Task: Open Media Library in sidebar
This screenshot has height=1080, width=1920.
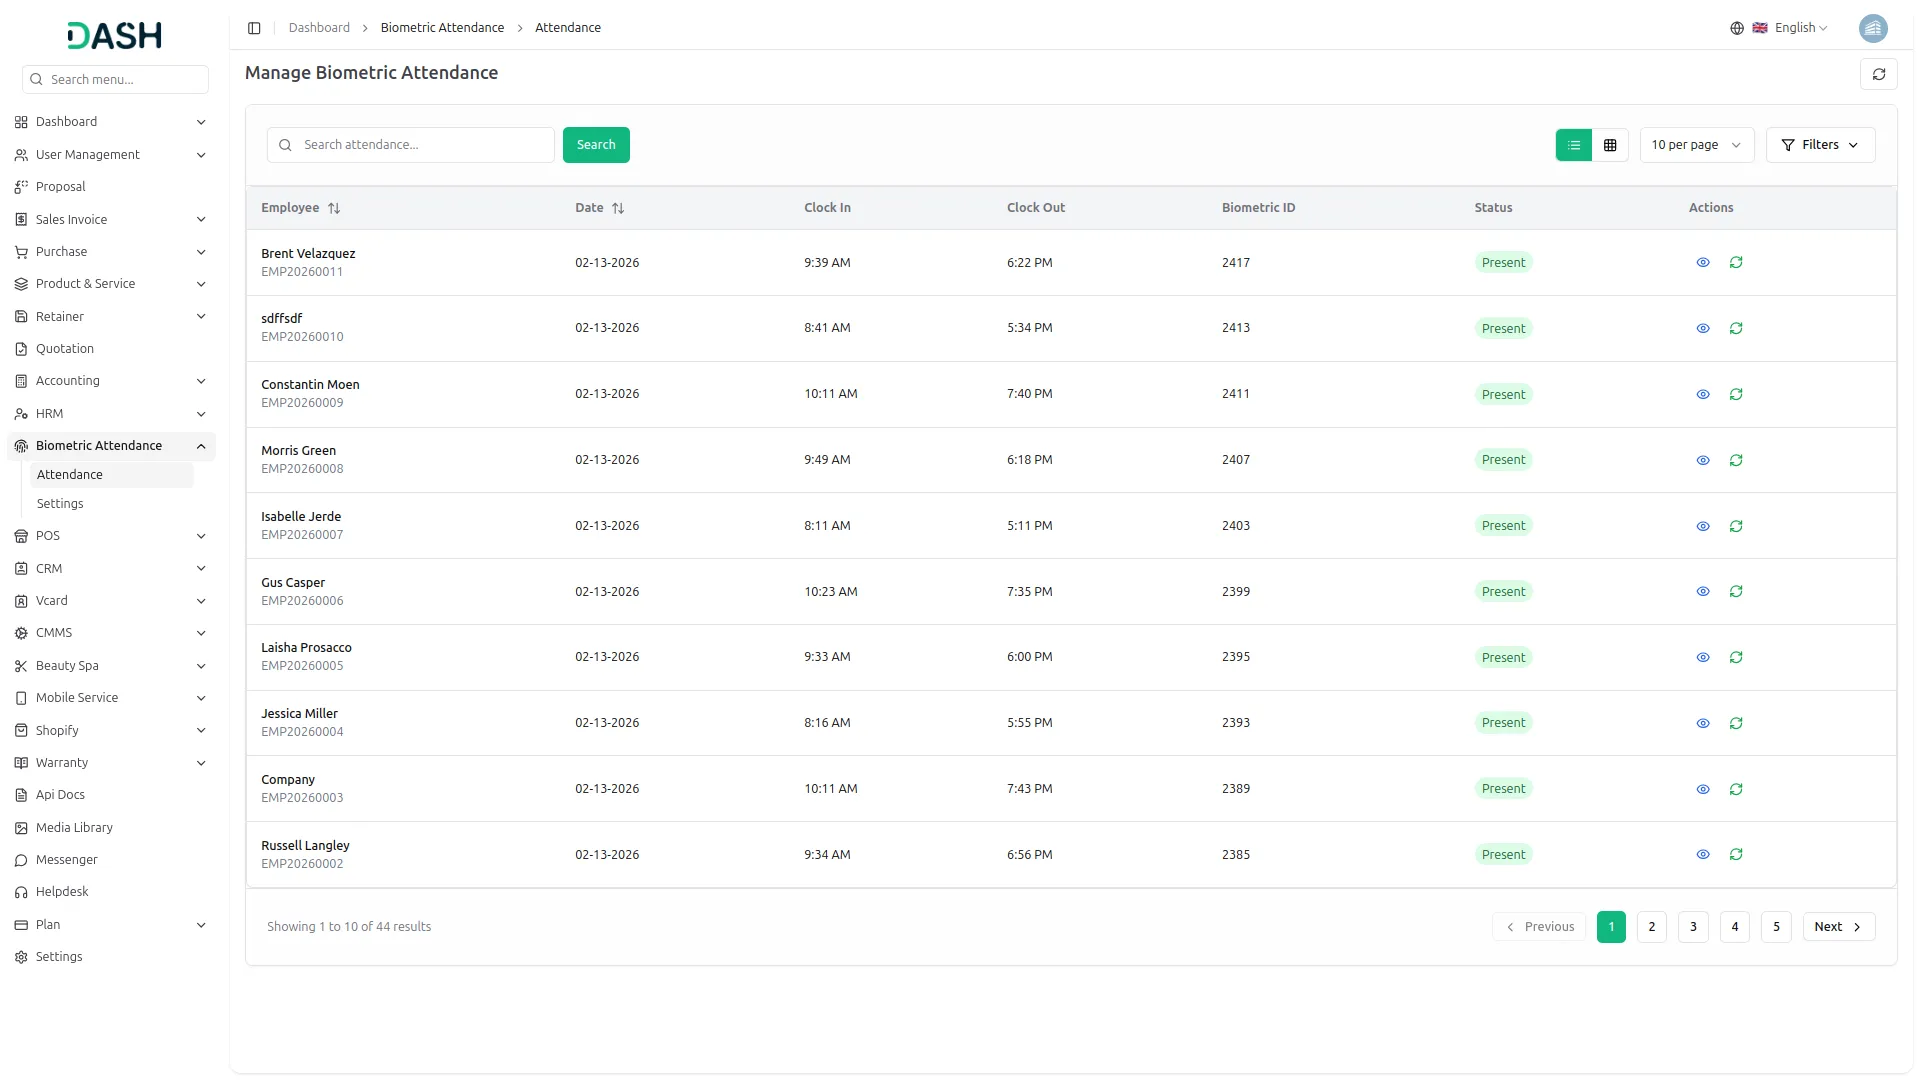Action: [x=110, y=828]
